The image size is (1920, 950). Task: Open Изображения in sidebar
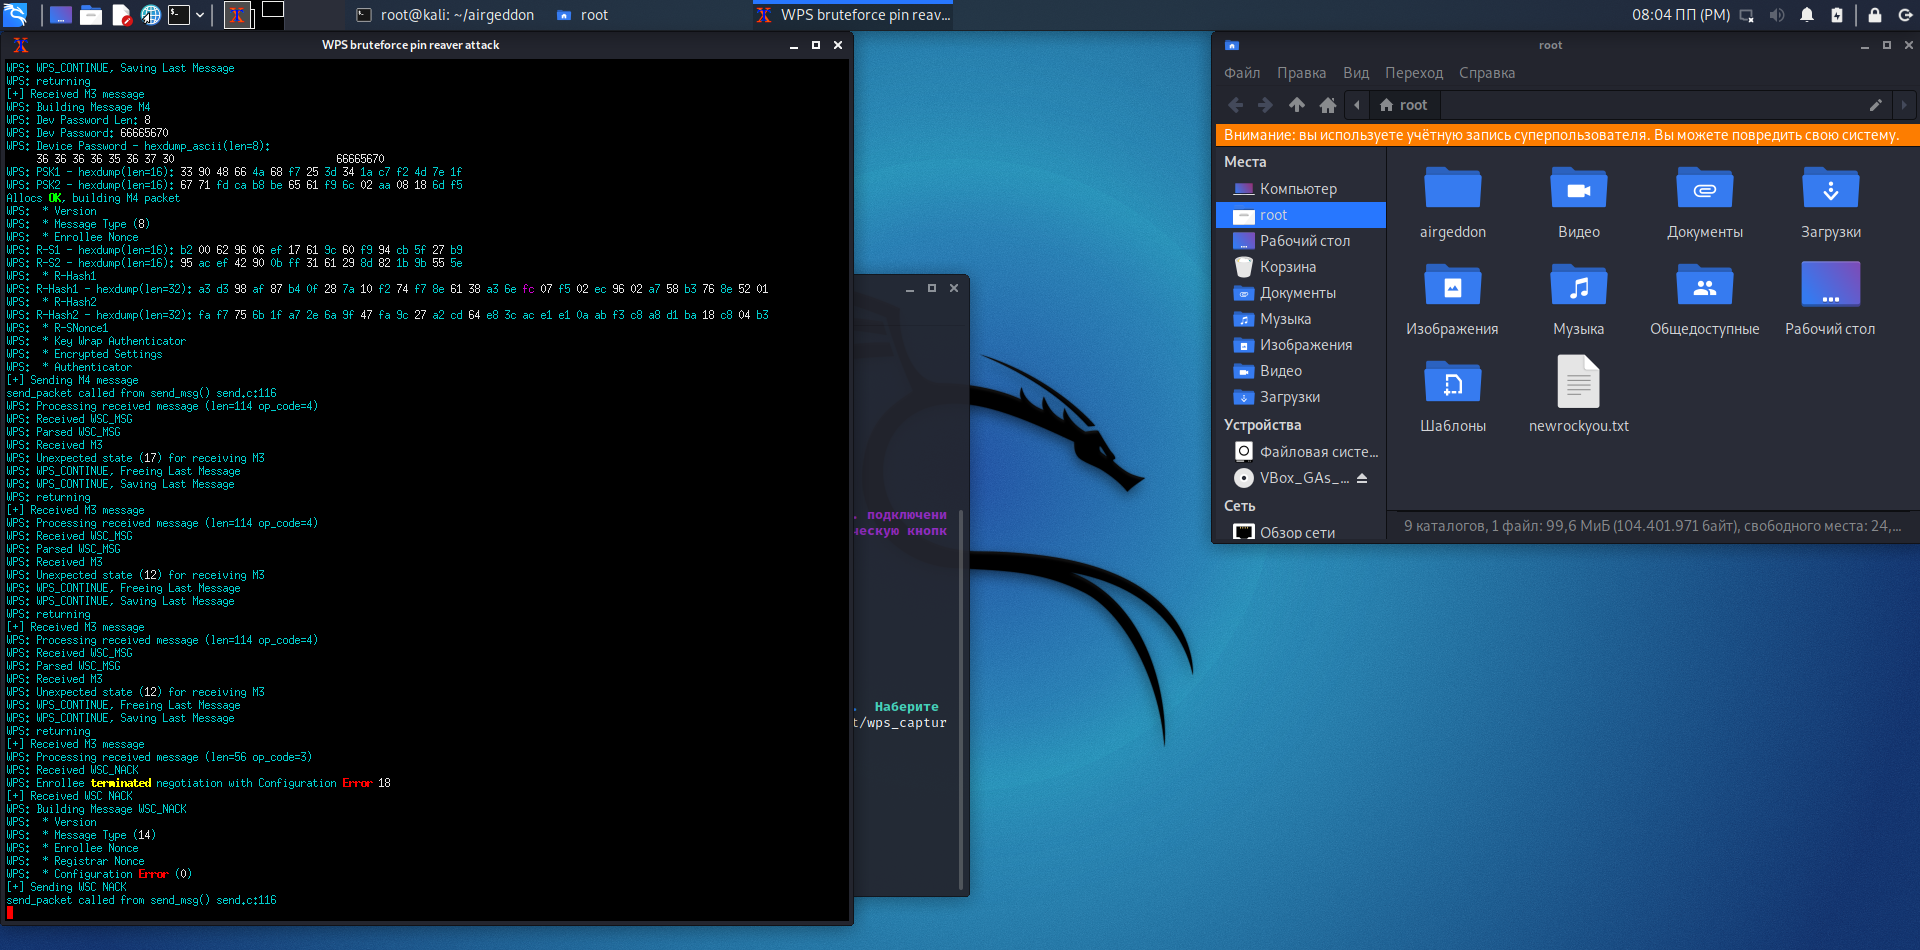pyautogui.click(x=1300, y=345)
